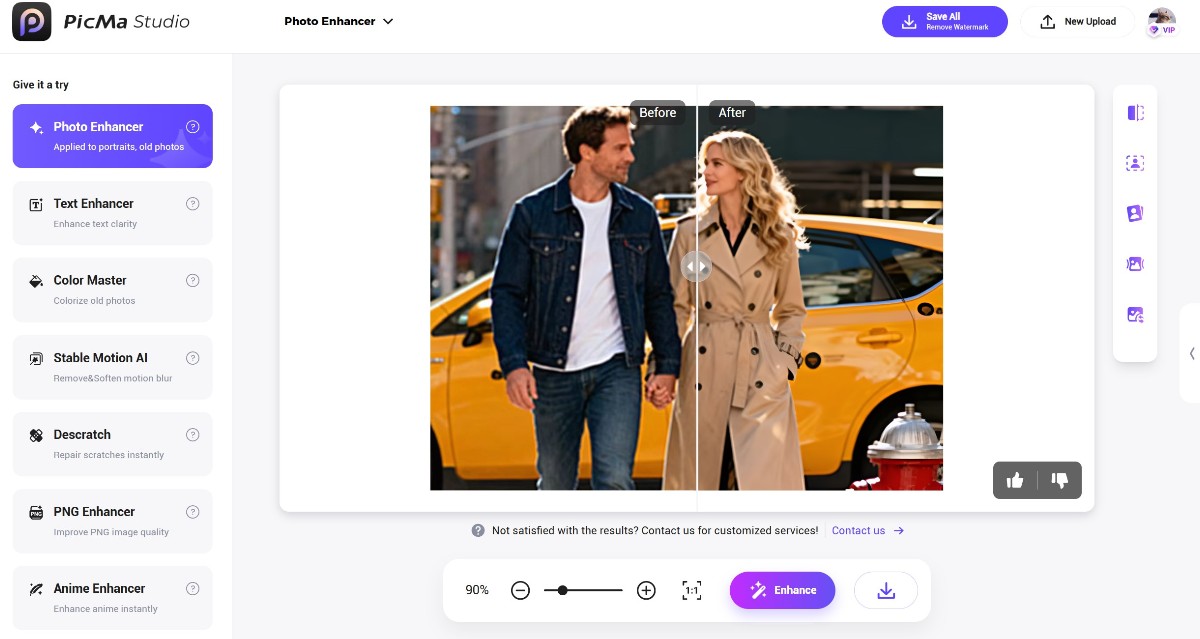This screenshot has width=1200, height=639.
Task: Select the Color Master tool
Action: 113,290
